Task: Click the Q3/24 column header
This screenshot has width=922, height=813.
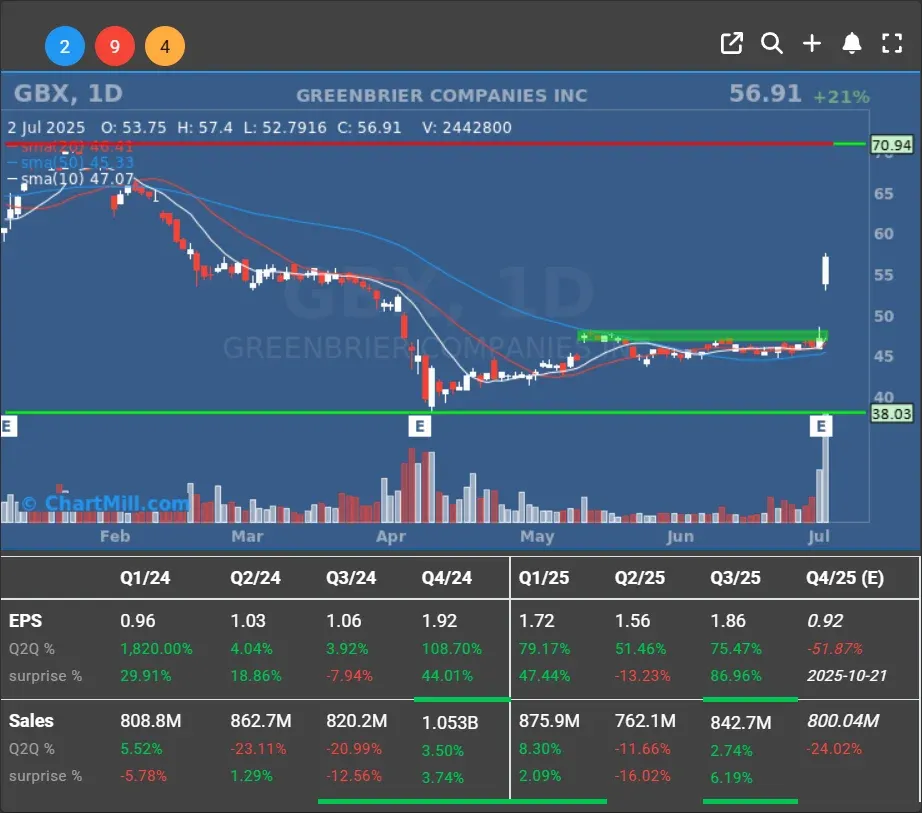Action: click(x=351, y=578)
